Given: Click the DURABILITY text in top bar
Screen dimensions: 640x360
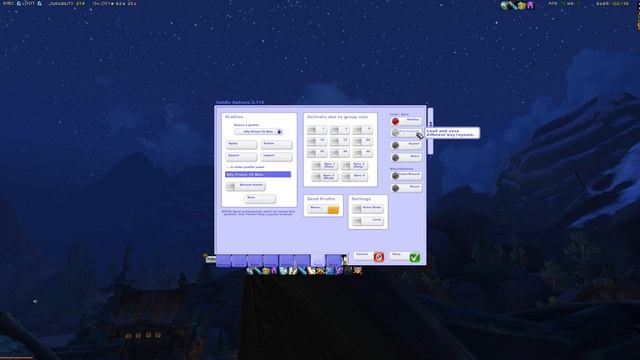Looking at the screenshot, I should (x=67, y=4).
